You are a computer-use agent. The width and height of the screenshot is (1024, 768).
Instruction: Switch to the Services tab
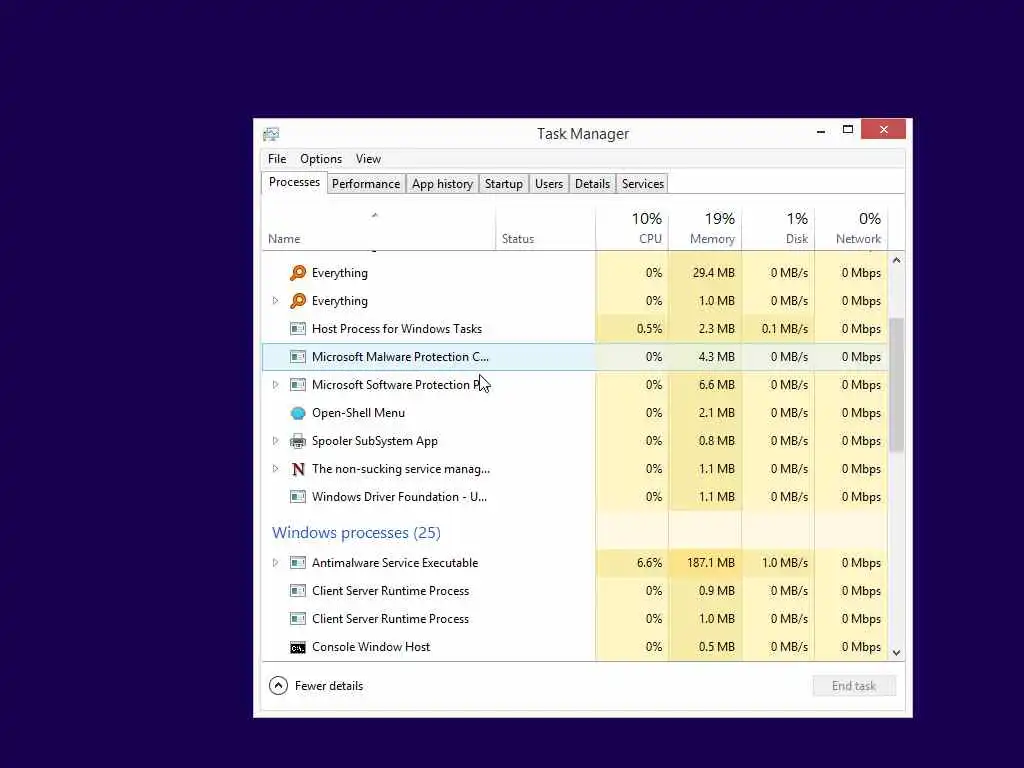643,184
